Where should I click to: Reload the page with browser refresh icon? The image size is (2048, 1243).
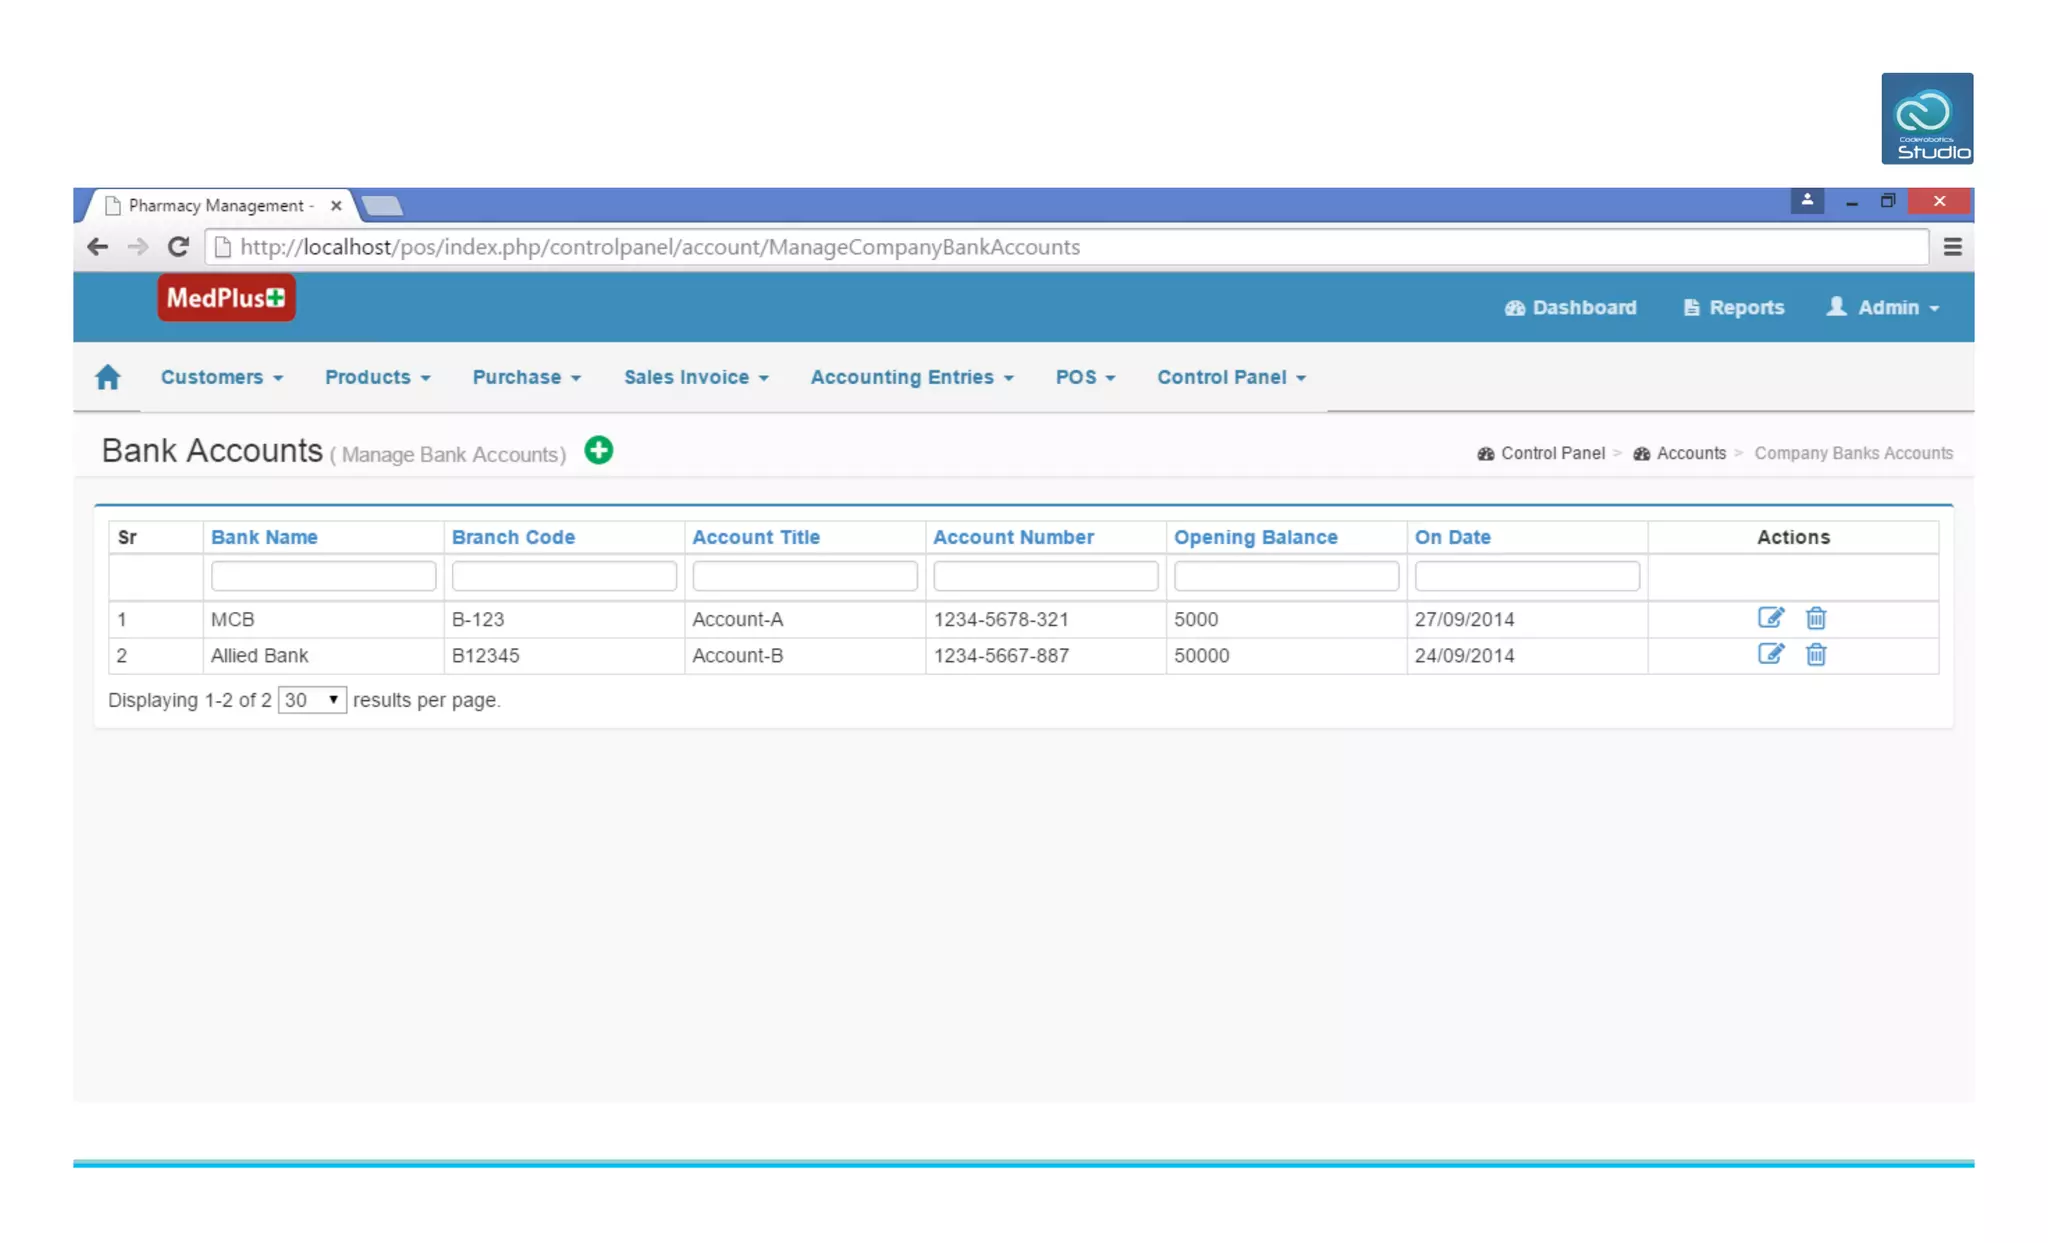tap(178, 247)
